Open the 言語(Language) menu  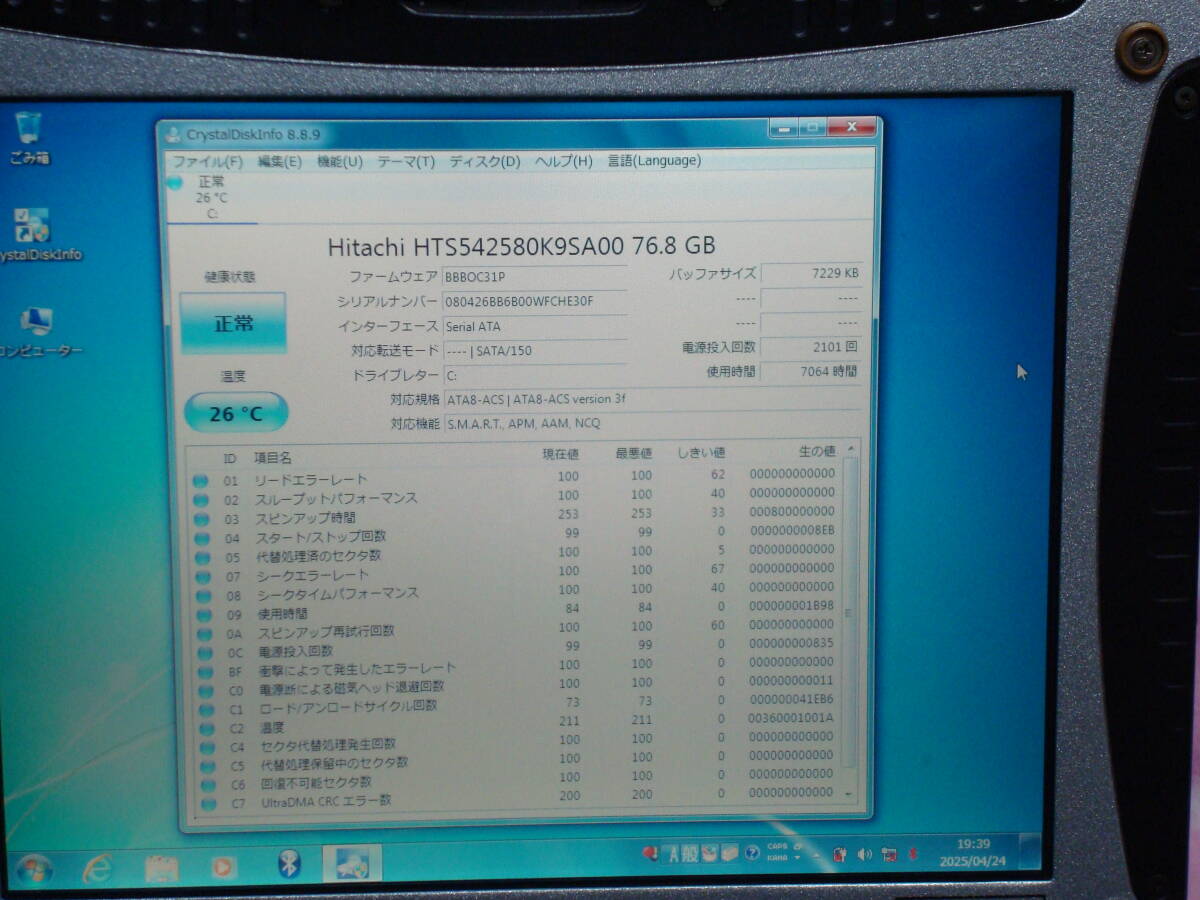click(654, 160)
